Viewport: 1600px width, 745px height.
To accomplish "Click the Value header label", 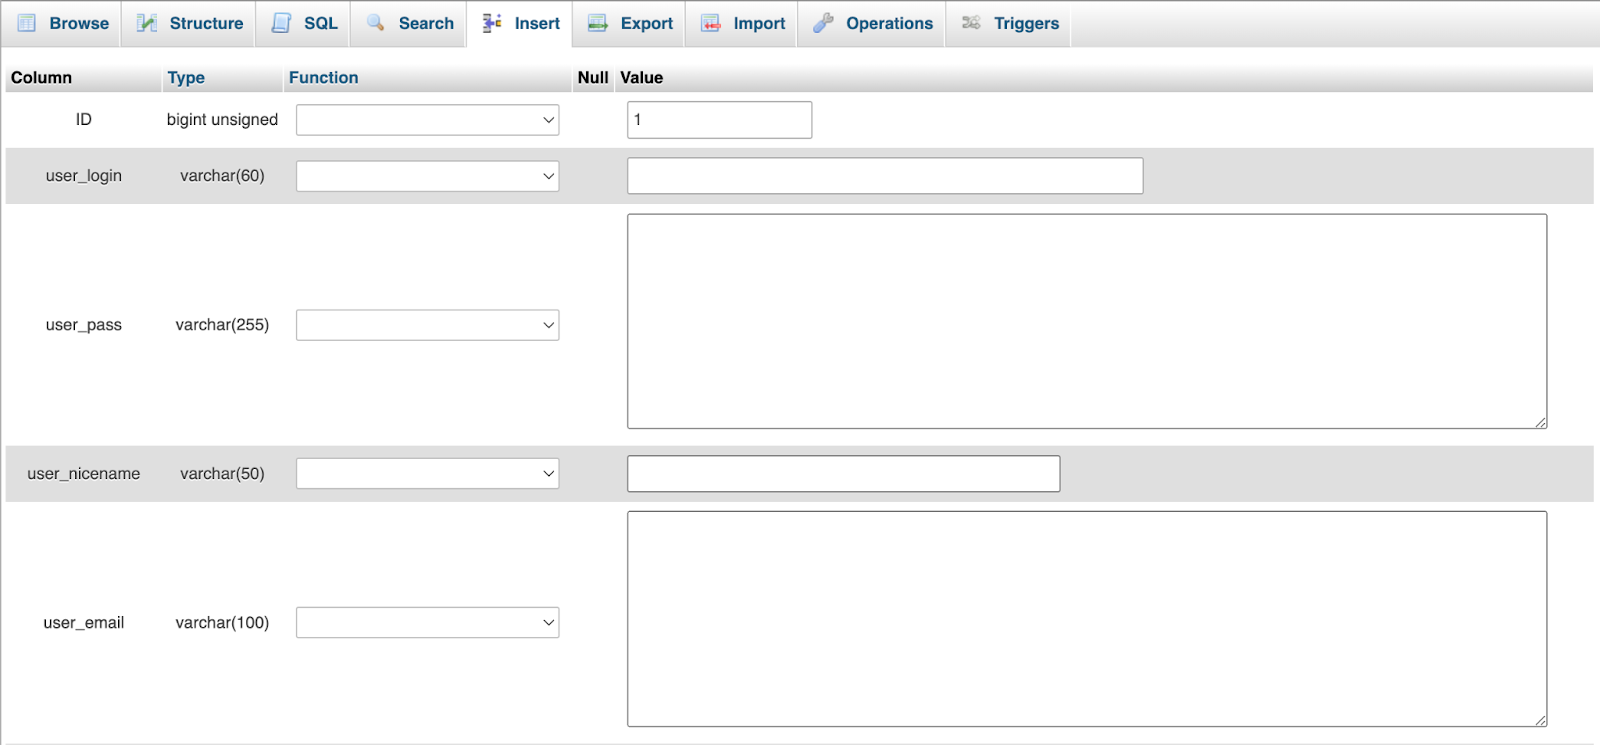I will click(x=641, y=78).
